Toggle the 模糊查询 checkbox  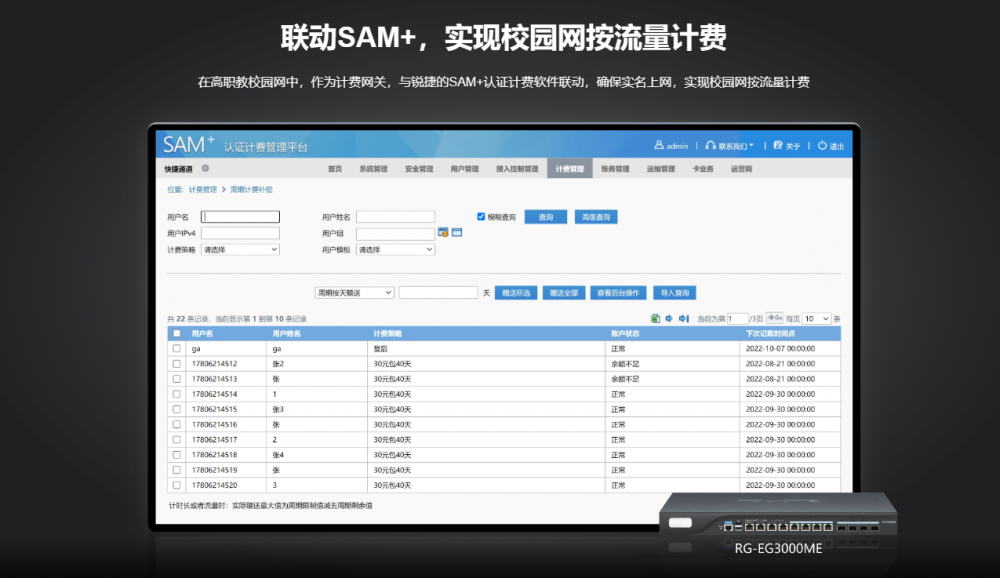point(481,217)
